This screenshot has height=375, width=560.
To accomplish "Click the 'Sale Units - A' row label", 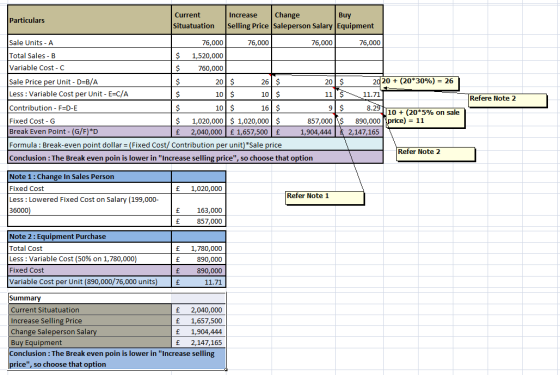I will click(89, 42).
